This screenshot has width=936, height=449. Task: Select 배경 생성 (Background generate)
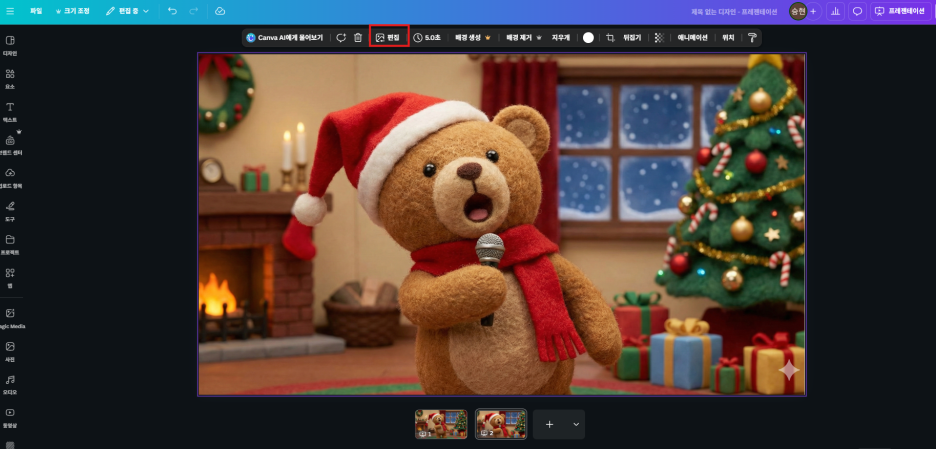(x=472, y=38)
